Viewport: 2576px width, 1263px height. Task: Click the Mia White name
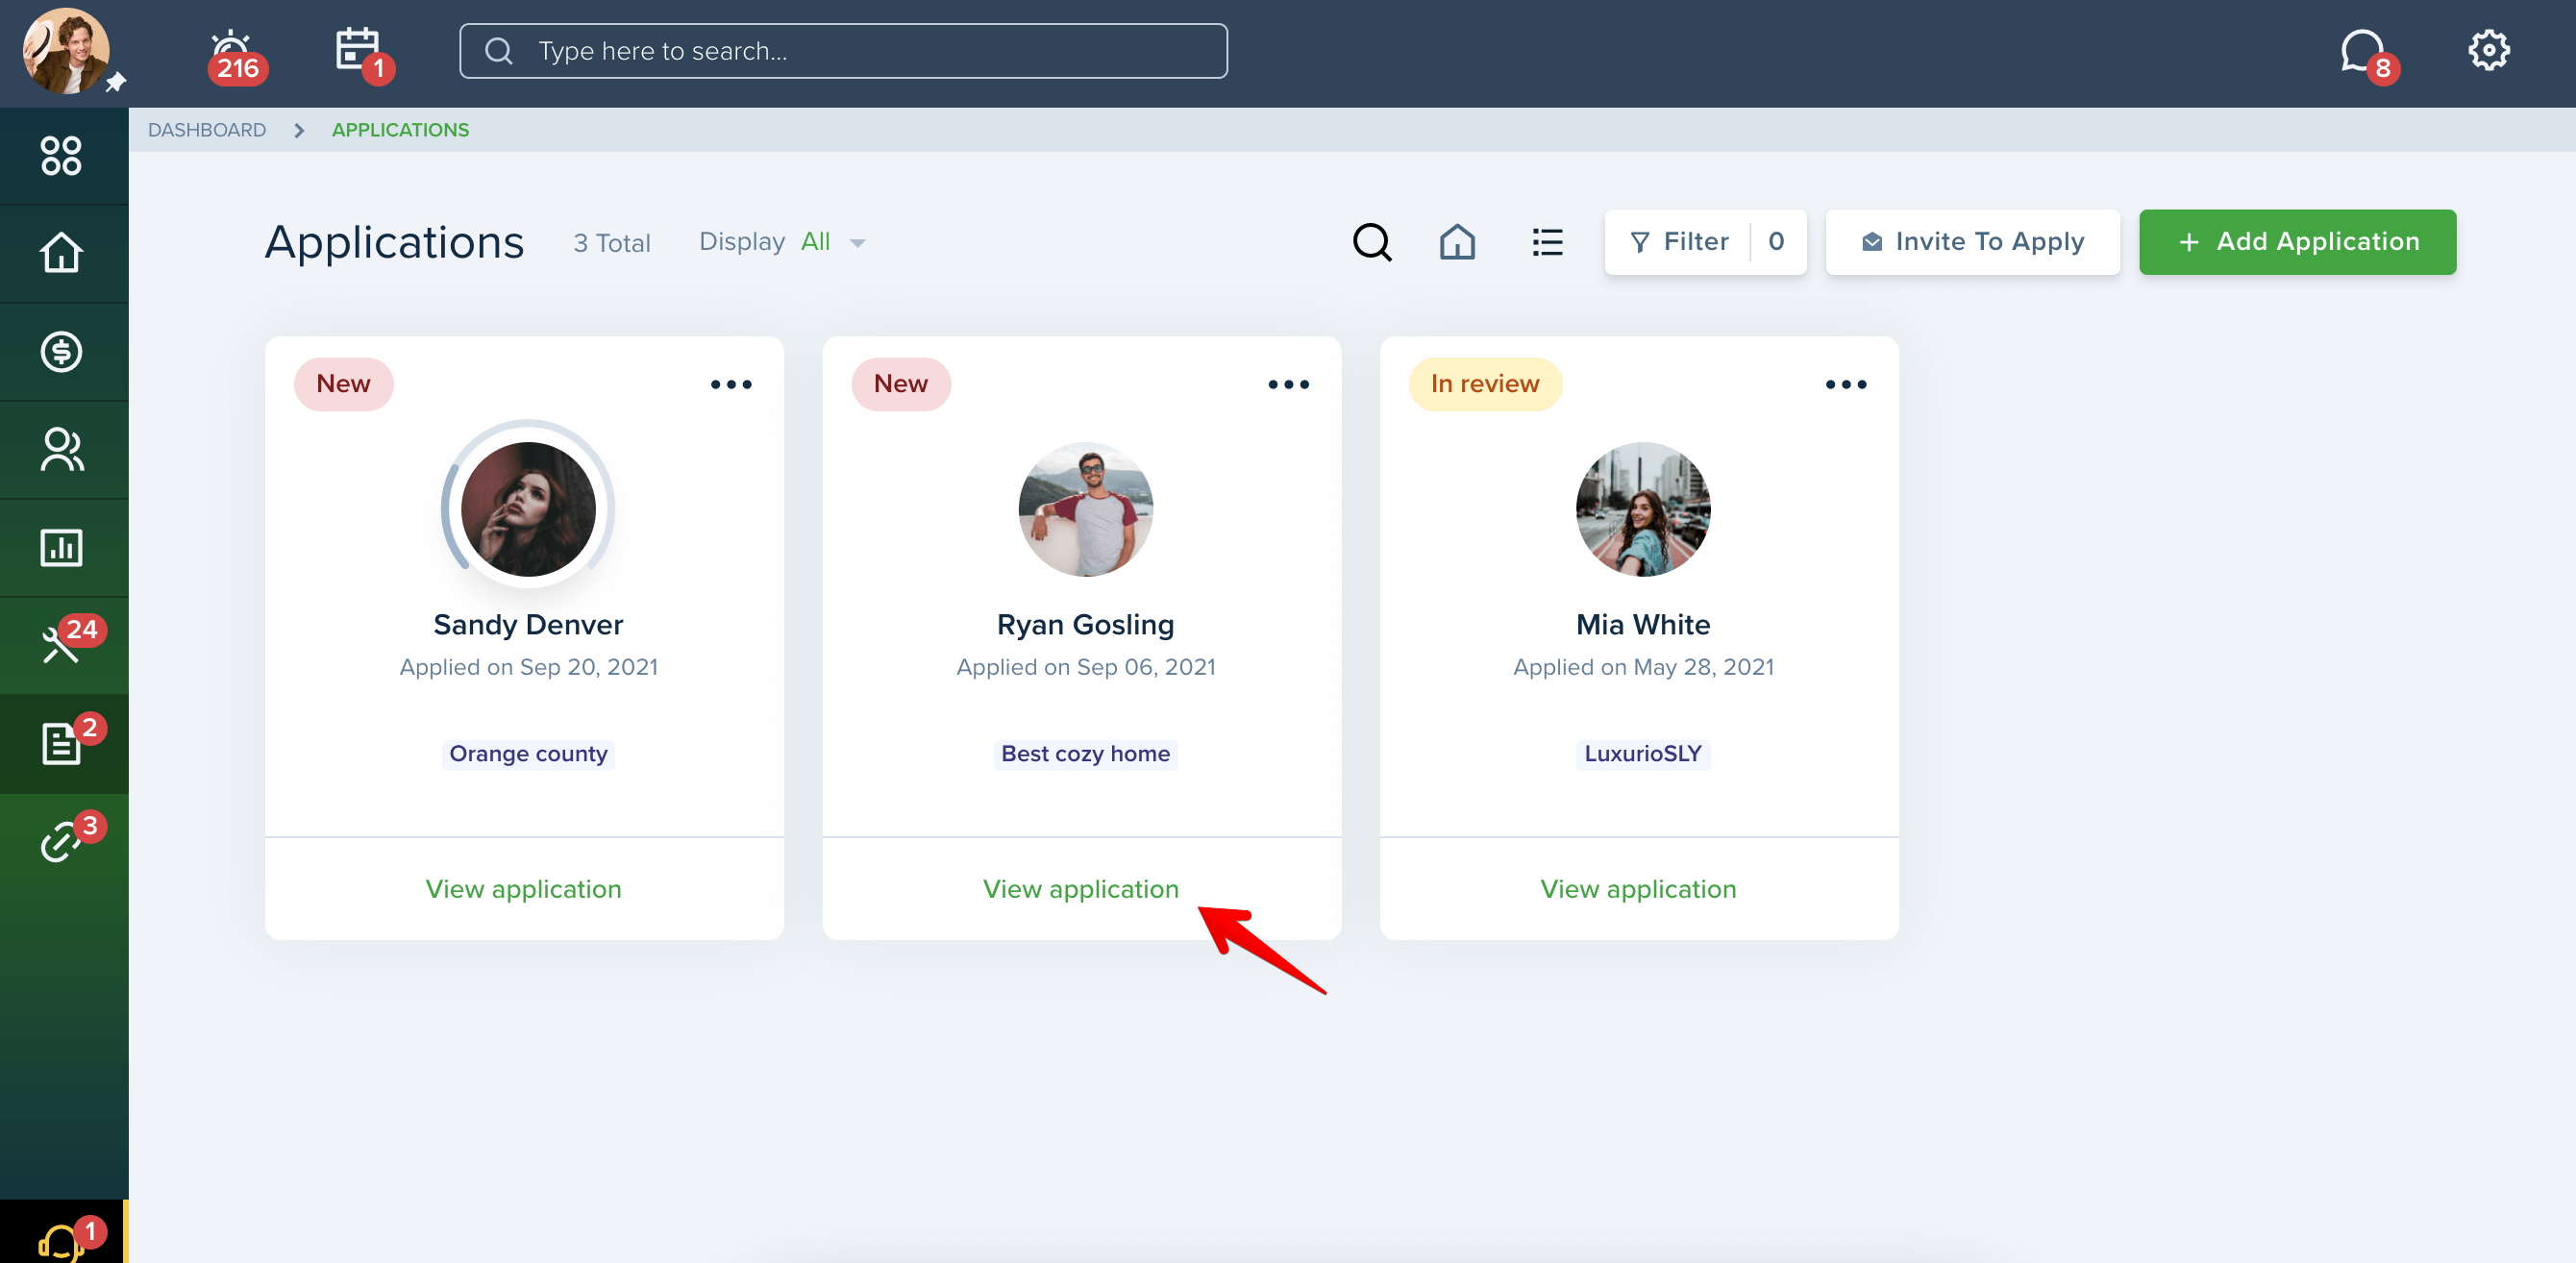coord(1643,625)
